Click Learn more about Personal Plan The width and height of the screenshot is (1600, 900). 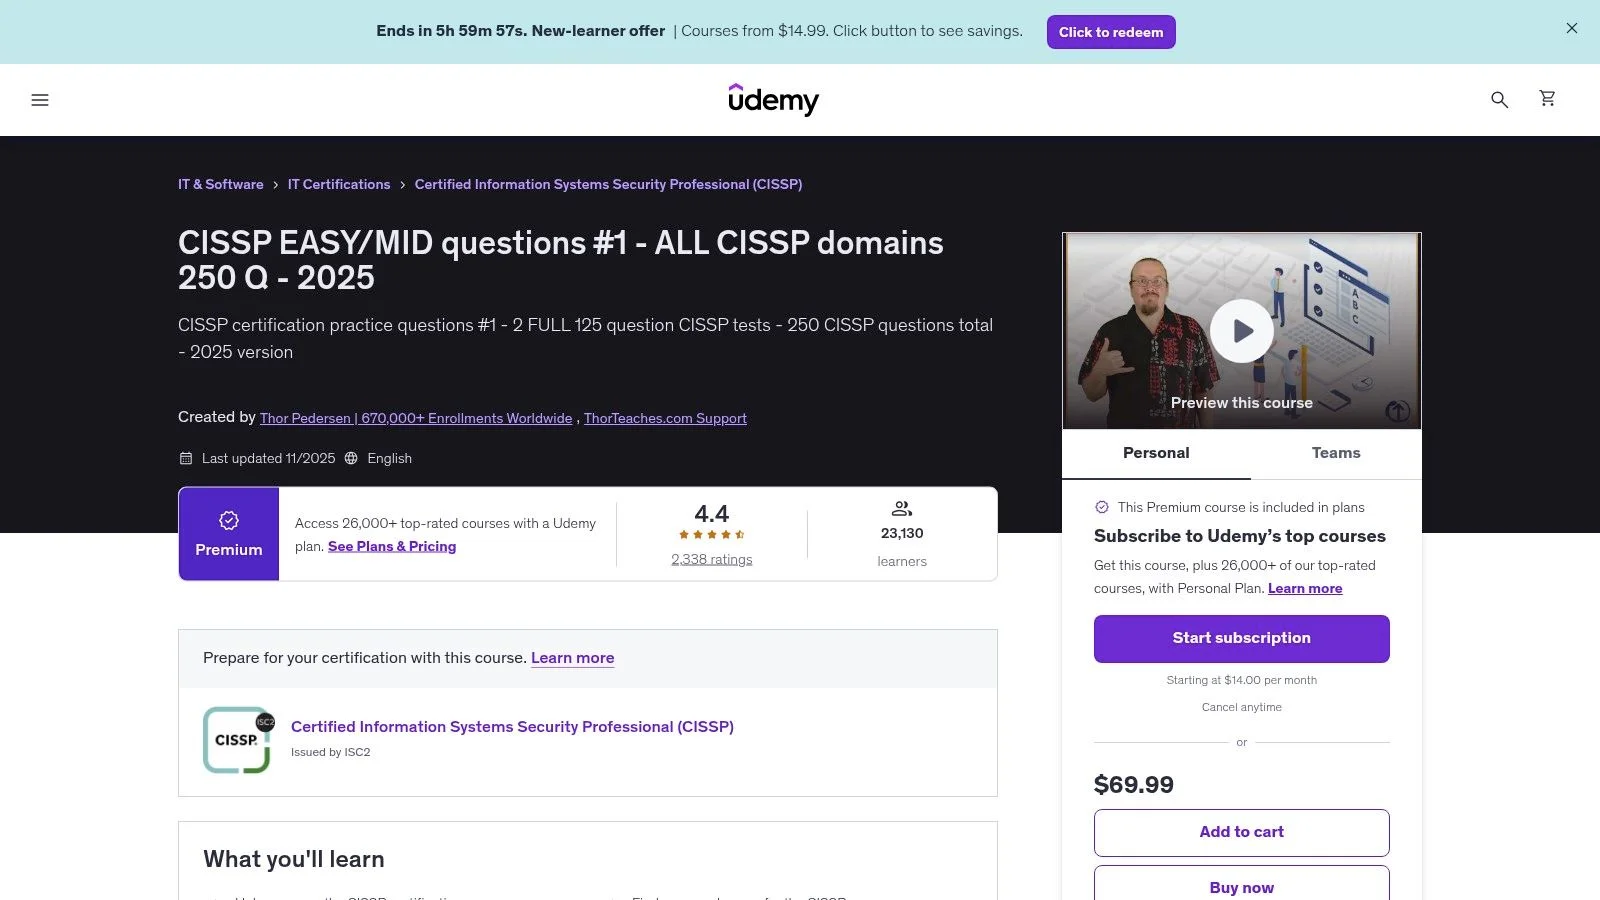[1305, 588]
